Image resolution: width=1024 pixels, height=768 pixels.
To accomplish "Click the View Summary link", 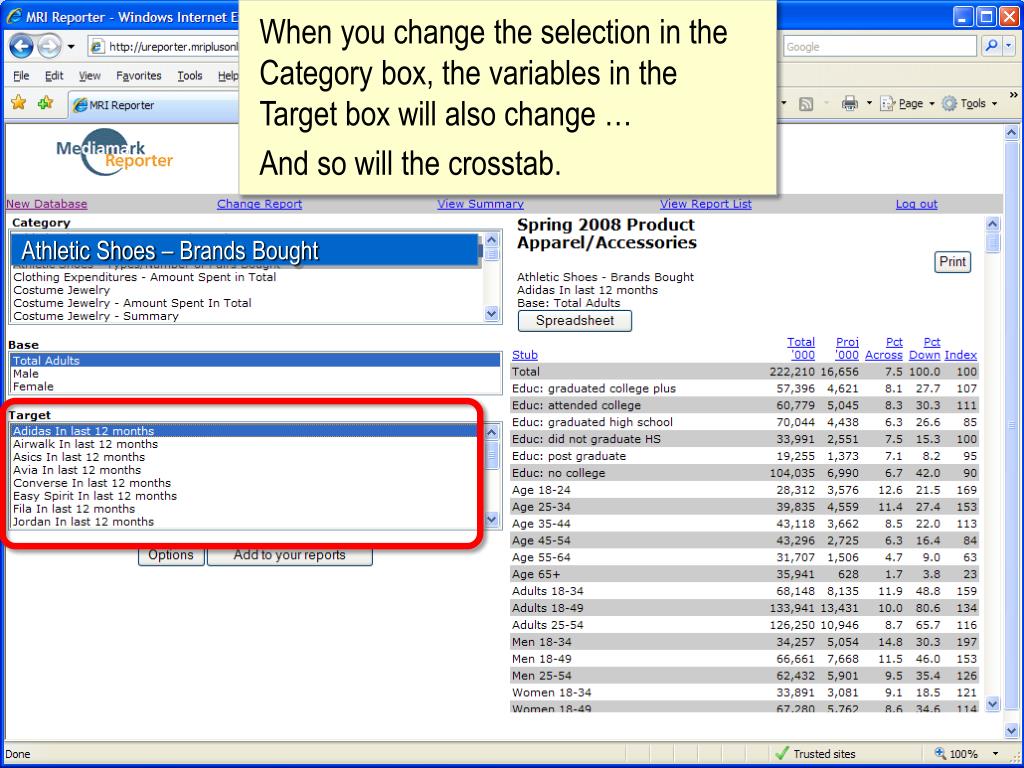I will pos(480,204).
